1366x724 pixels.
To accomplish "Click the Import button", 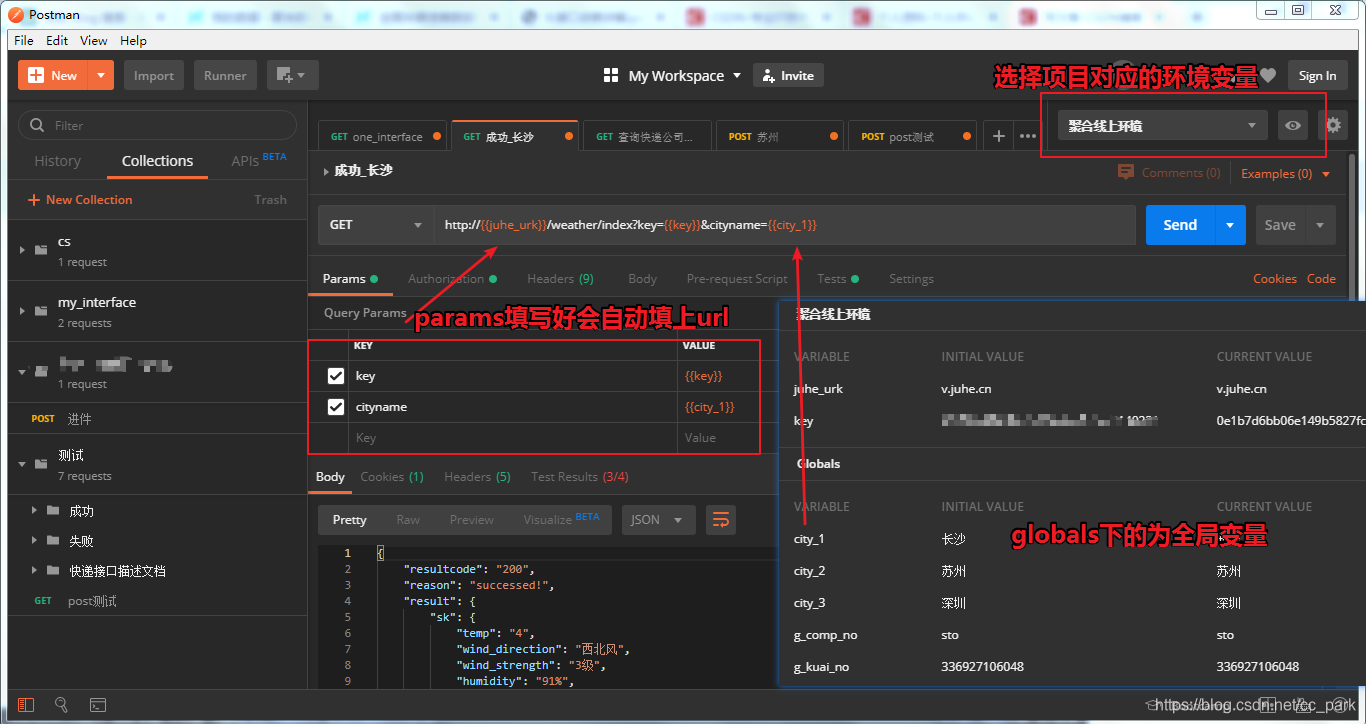I will pos(154,75).
